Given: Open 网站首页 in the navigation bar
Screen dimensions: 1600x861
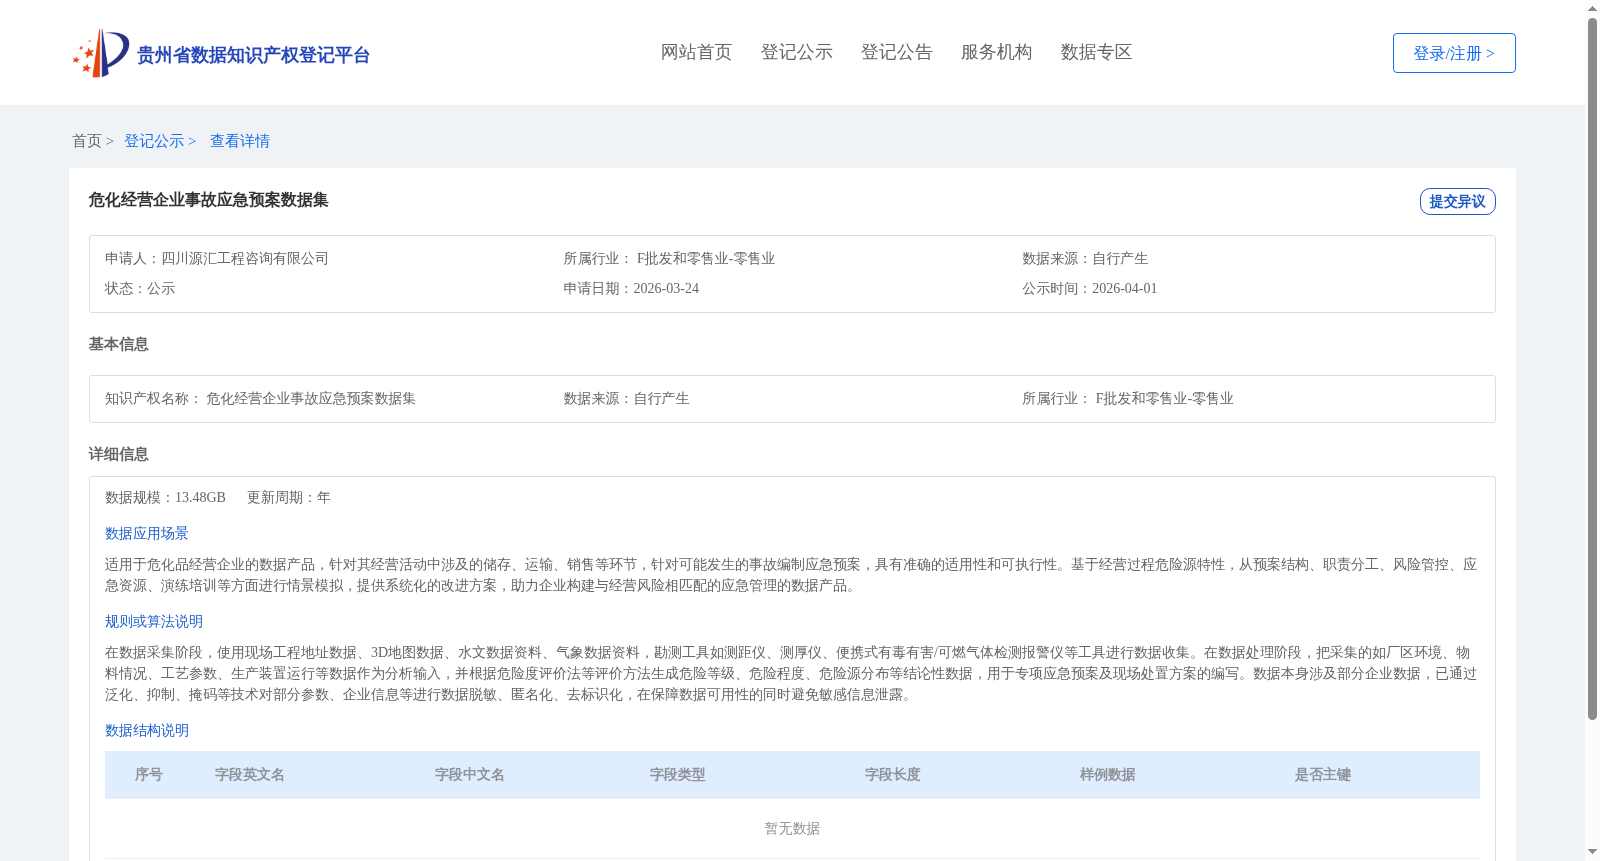Looking at the screenshot, I should pos(696,52).
